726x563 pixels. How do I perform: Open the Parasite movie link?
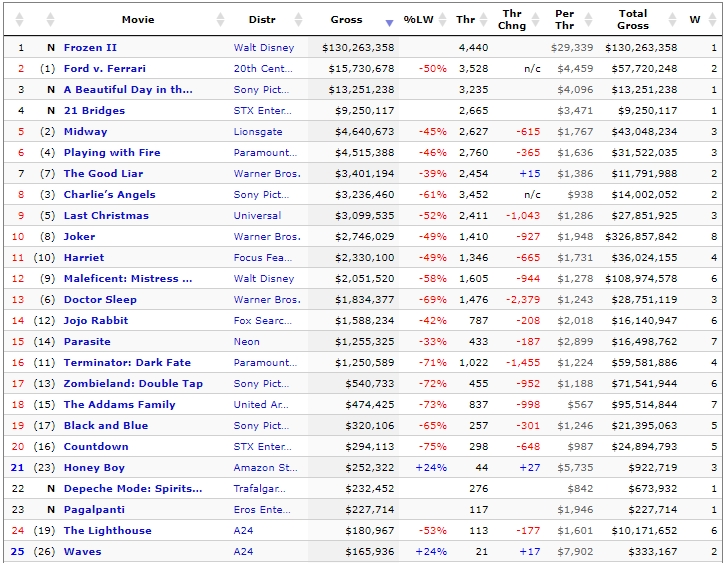[x=87, y=342]
